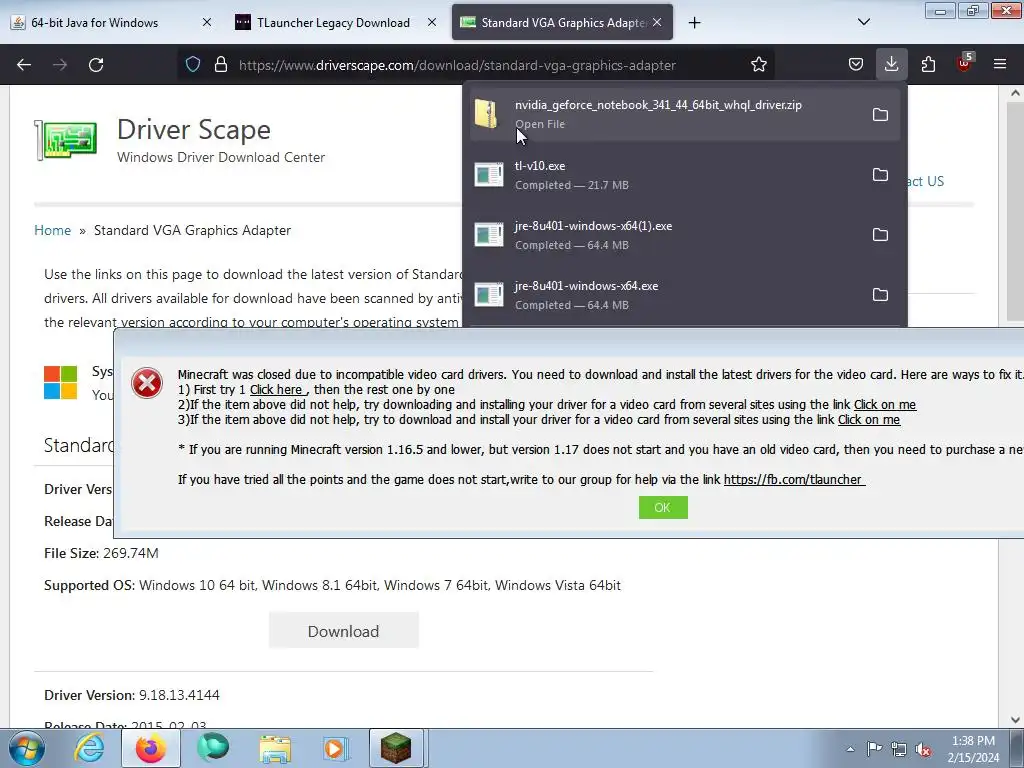The width and height of the screenshot is (1024, 768).
Task: Follow the 'Click here' link in step 1
Action: [277, 390]
